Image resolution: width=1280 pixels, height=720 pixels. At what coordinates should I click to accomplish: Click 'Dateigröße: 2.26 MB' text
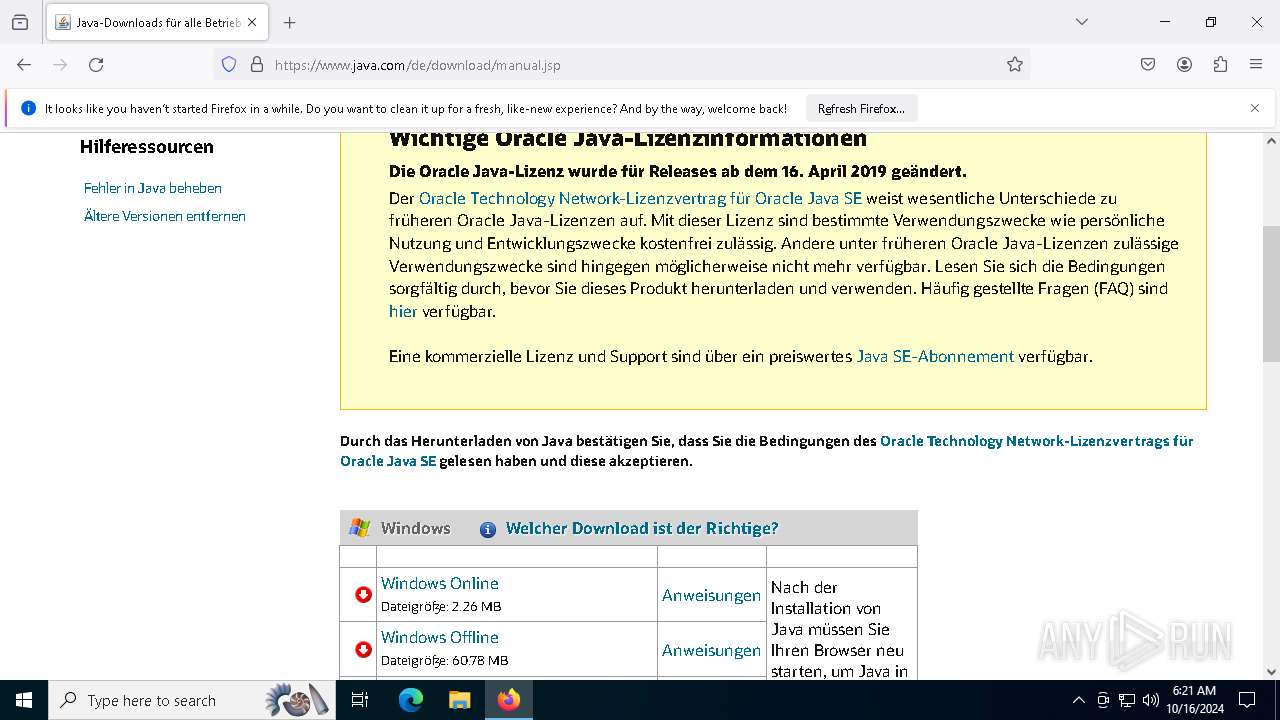(x=441, y=606)
